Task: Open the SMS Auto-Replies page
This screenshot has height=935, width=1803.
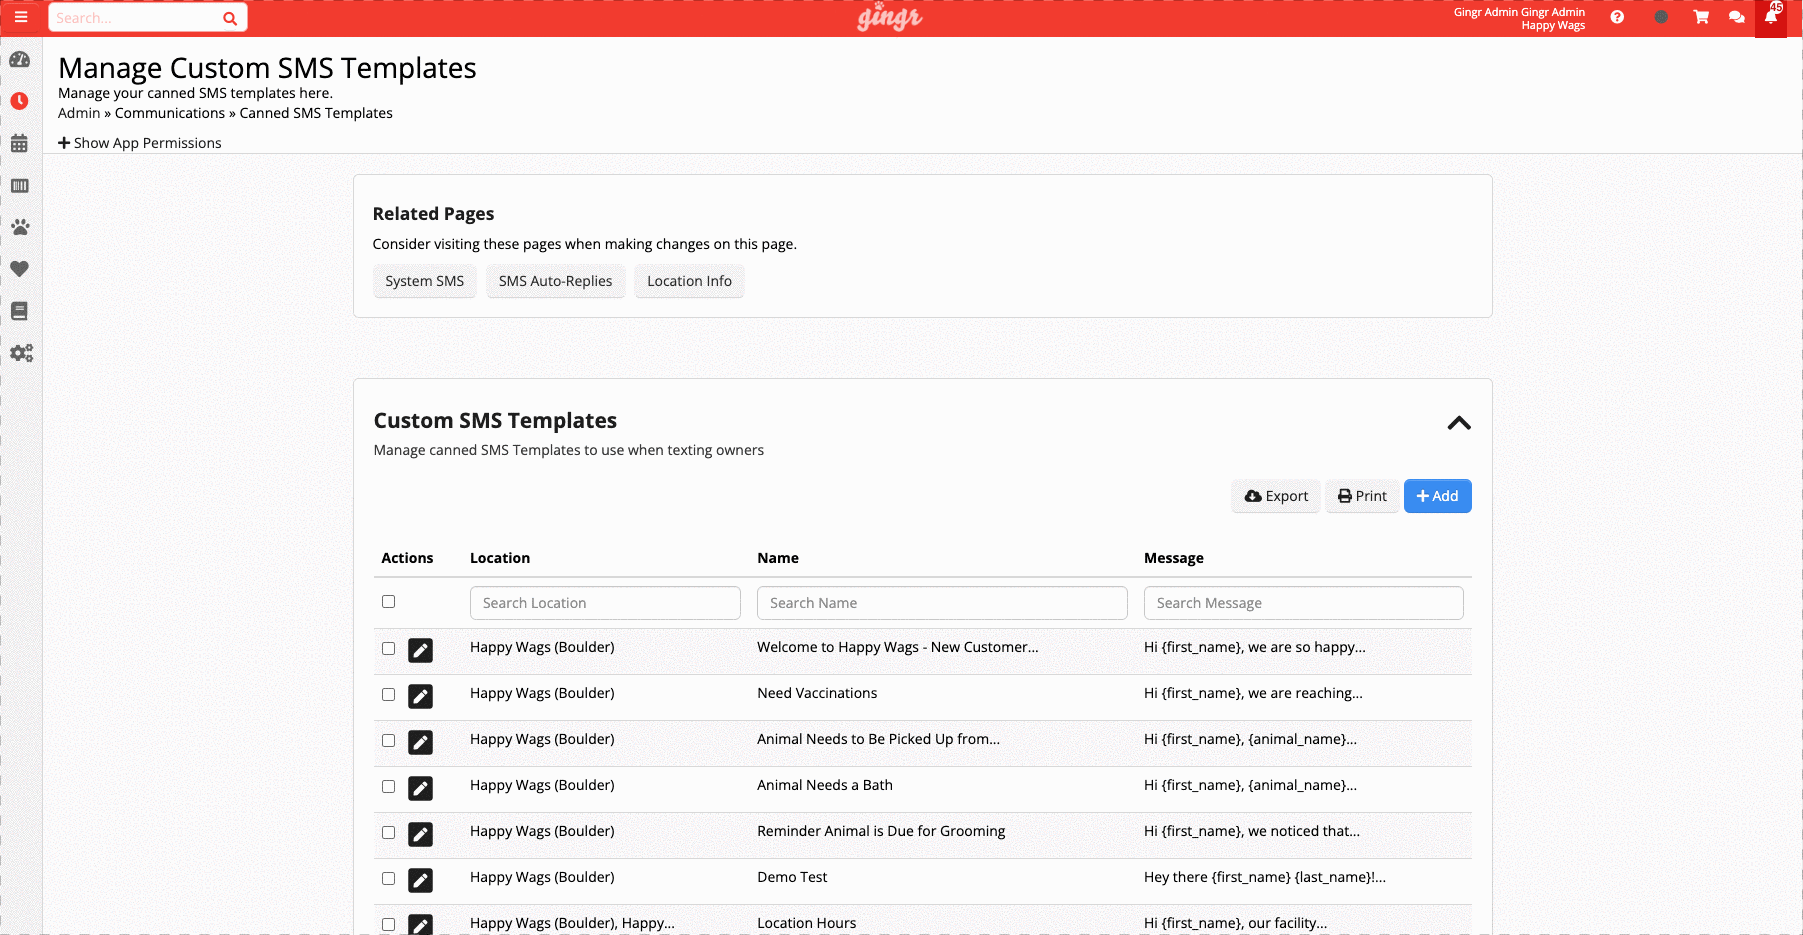Action: (556, 281)
